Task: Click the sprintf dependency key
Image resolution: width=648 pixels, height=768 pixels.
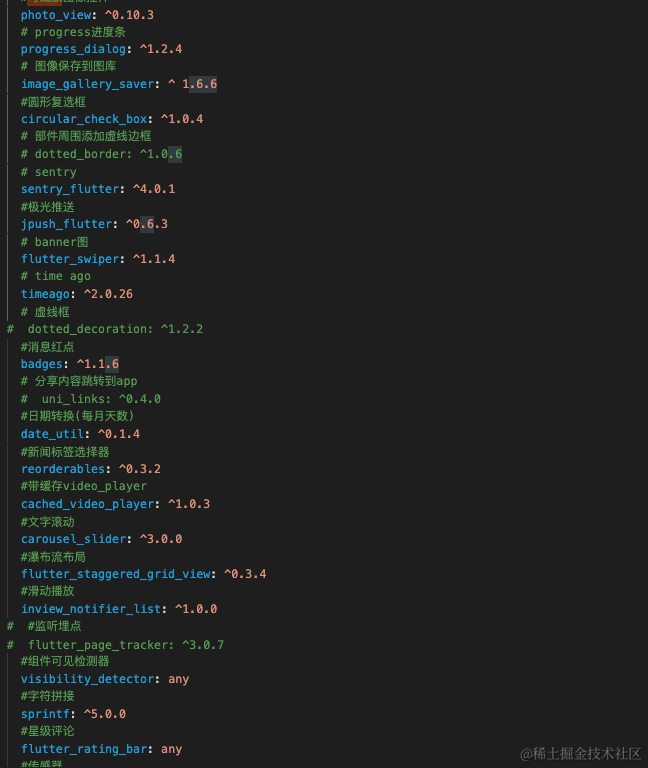Action: [x=45, y=714]
